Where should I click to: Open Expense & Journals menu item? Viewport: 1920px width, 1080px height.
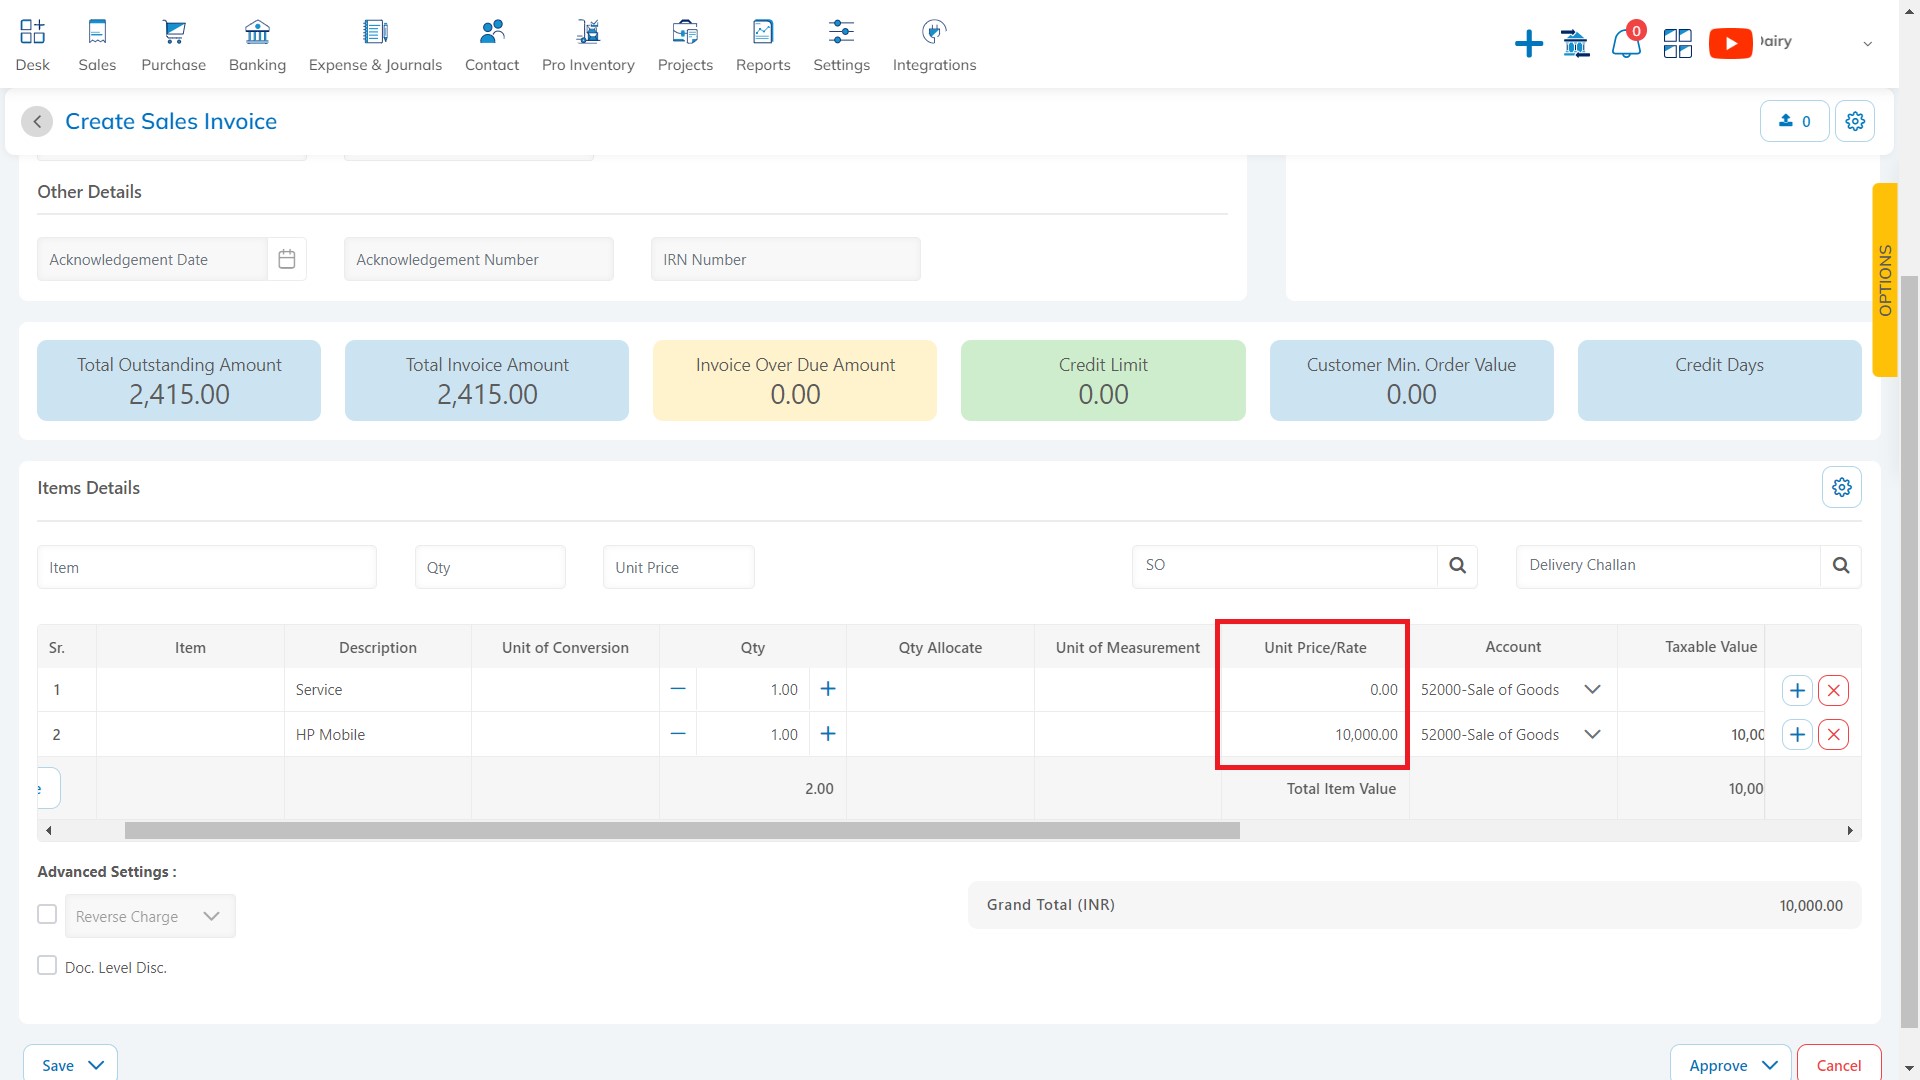pyautogui.click(x=373, y=46)
